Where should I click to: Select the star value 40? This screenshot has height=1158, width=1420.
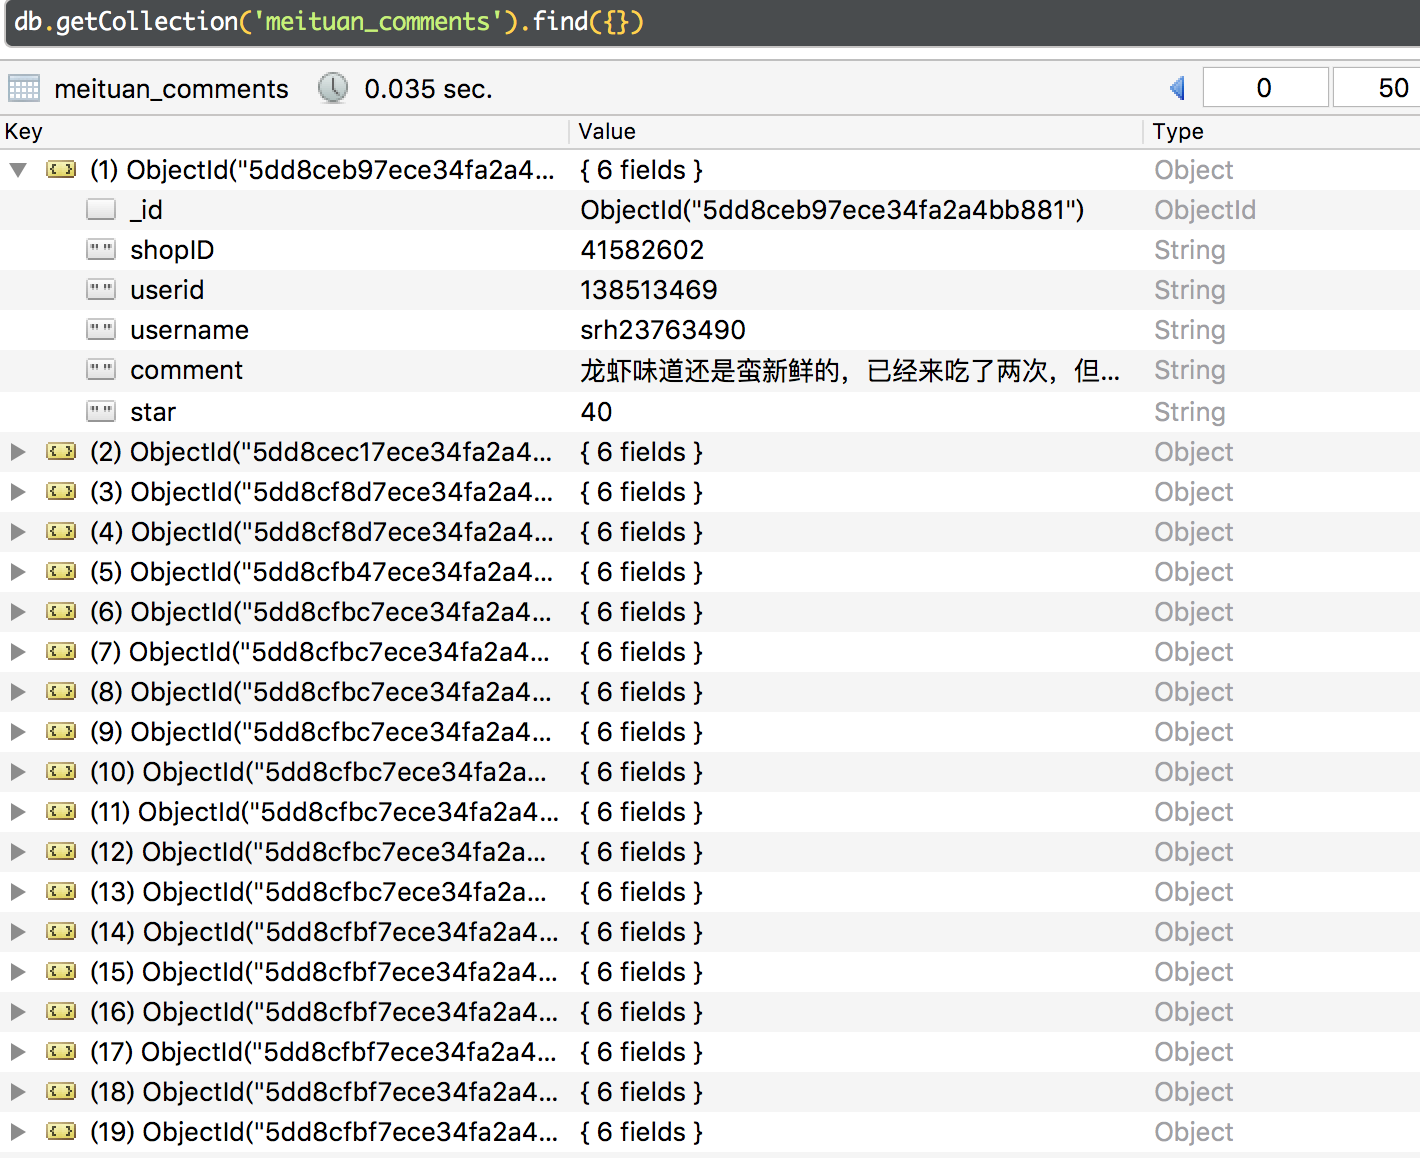coord(596,412)
